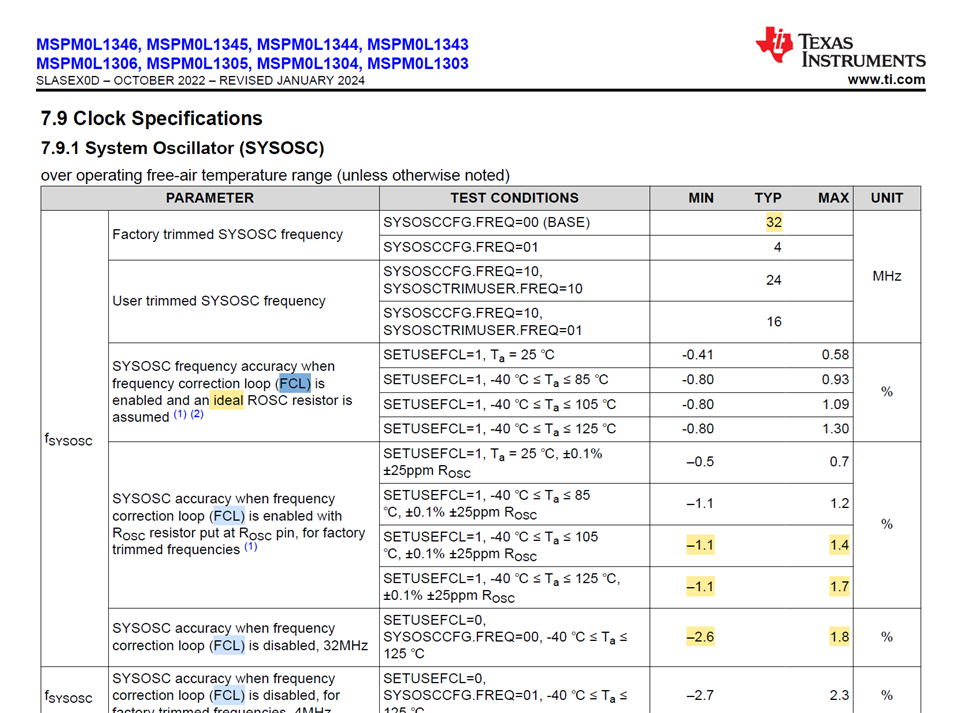Click the highlighted word ideal
This screenshot has width=959, height=713.
[228, 401]
